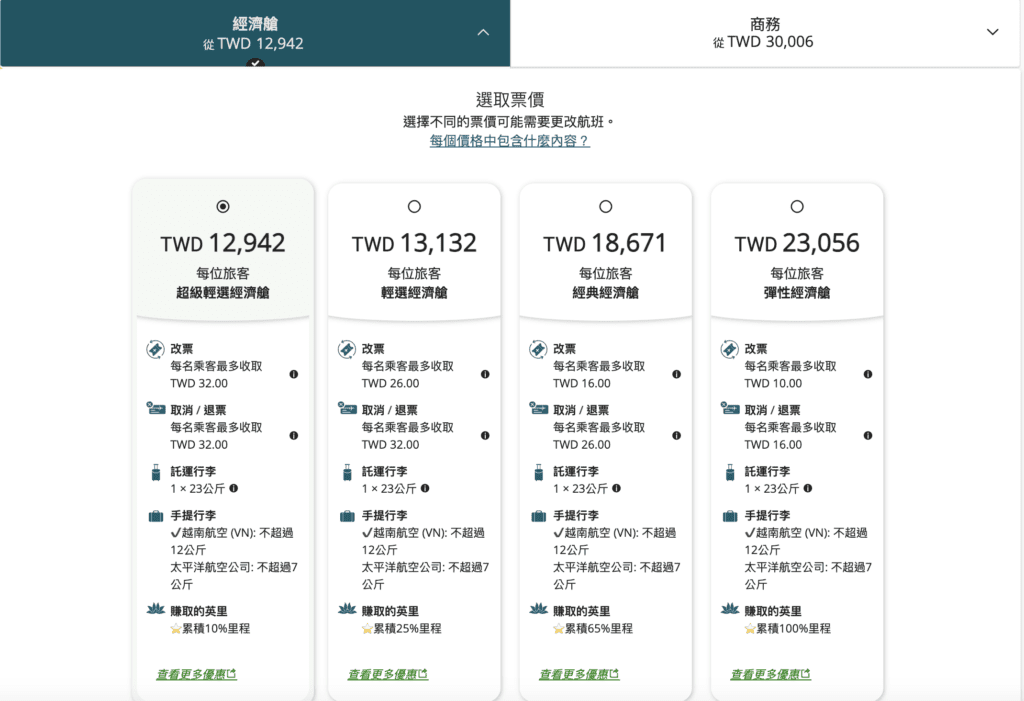Screen dimensions: 1024x701
Task: Select the TWD 13,132 輕選經濟艙 radio button
Action: point(414,206)
